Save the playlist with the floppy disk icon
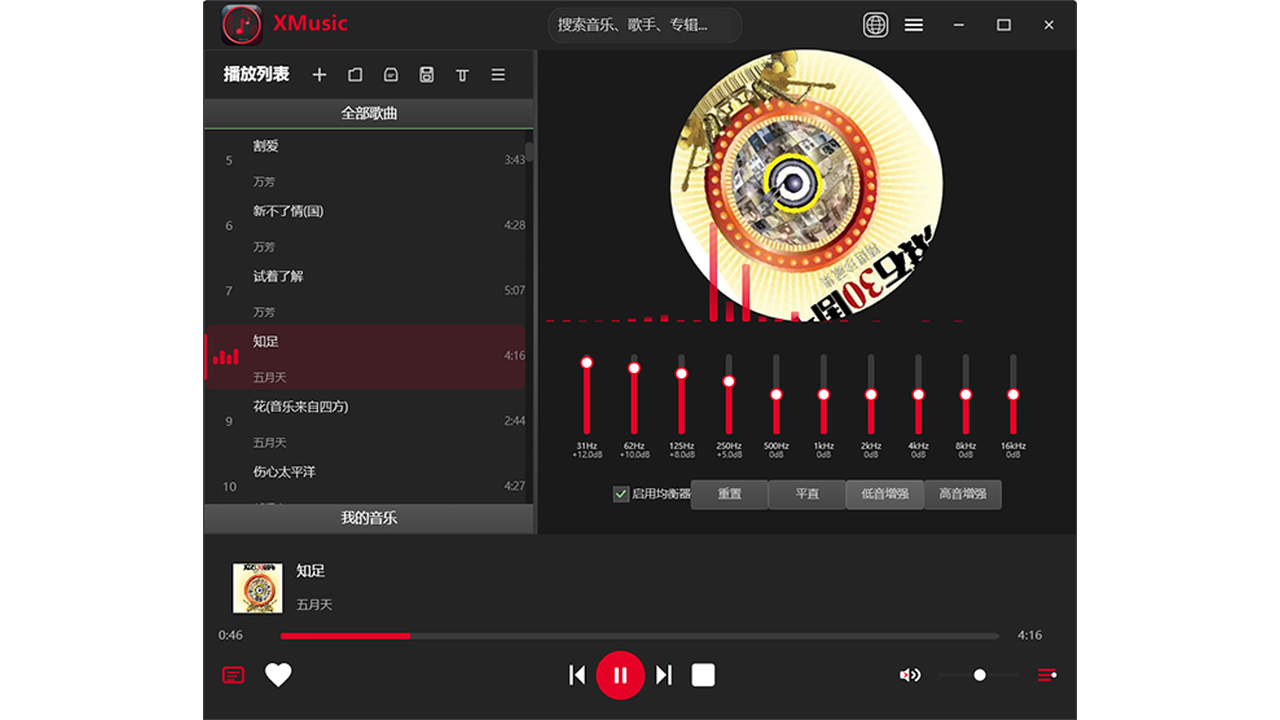1280x720 pixels. point(427,75)
